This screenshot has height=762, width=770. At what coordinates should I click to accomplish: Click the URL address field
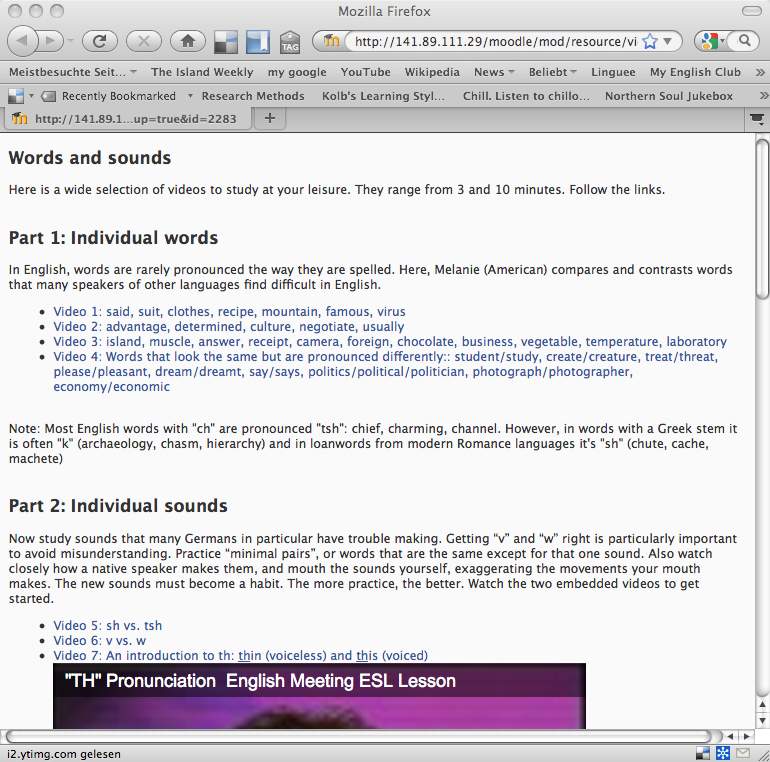[490, 42]
